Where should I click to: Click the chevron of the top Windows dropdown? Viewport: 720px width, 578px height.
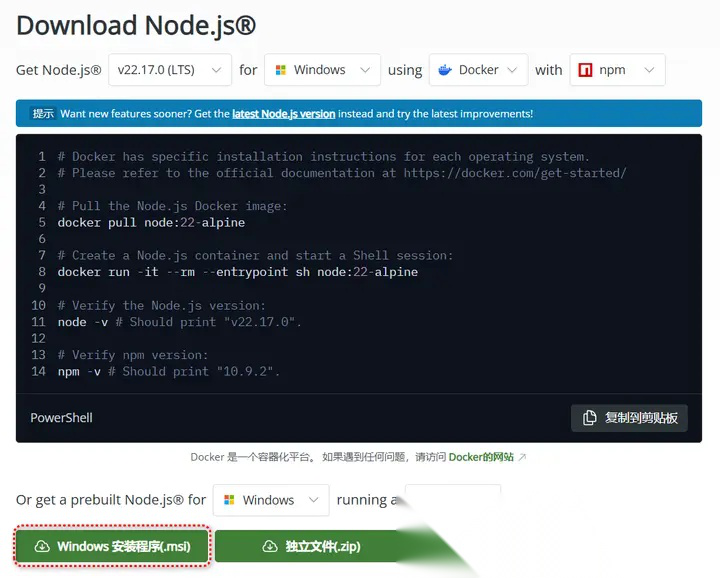tap(365, 70)
